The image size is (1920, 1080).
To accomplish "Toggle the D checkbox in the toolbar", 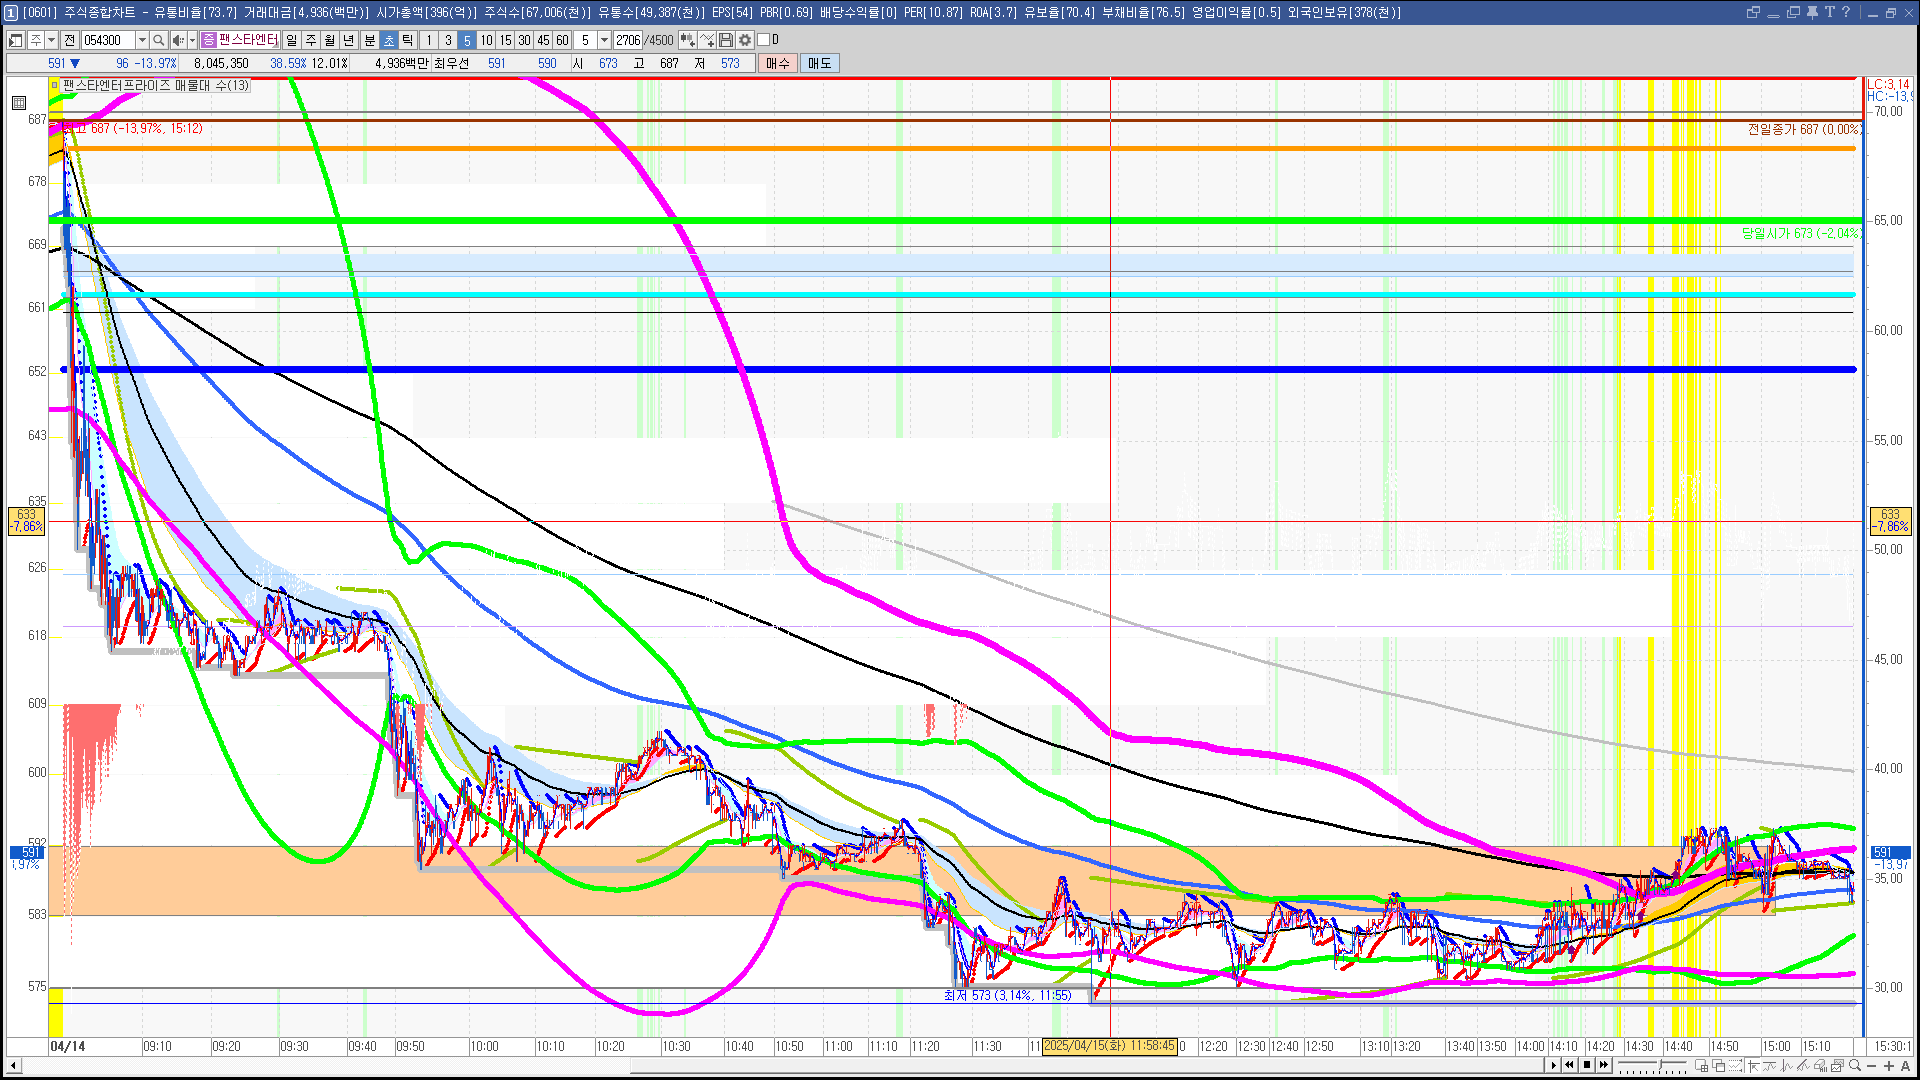I will click(x=764, y=40).
